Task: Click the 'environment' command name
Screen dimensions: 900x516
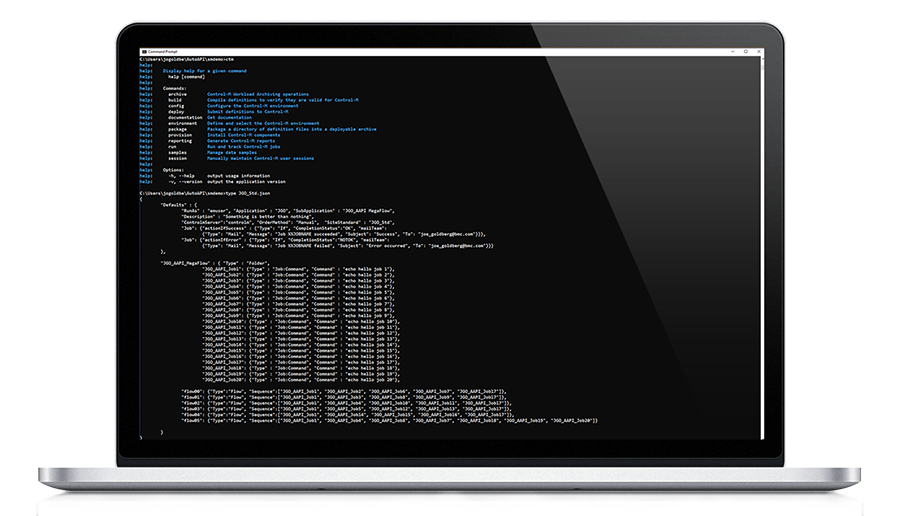Action: click(183, 123)
